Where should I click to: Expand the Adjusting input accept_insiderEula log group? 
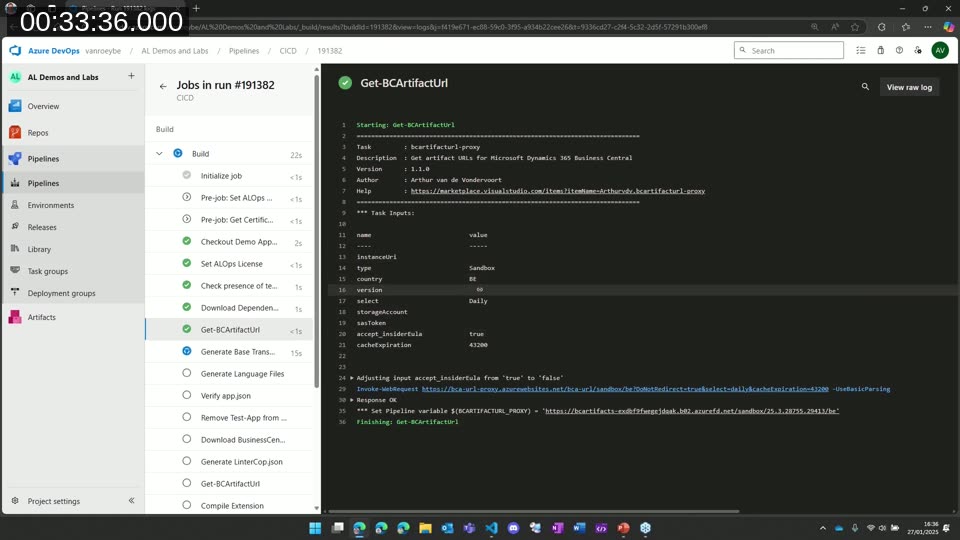pos(352,378)
